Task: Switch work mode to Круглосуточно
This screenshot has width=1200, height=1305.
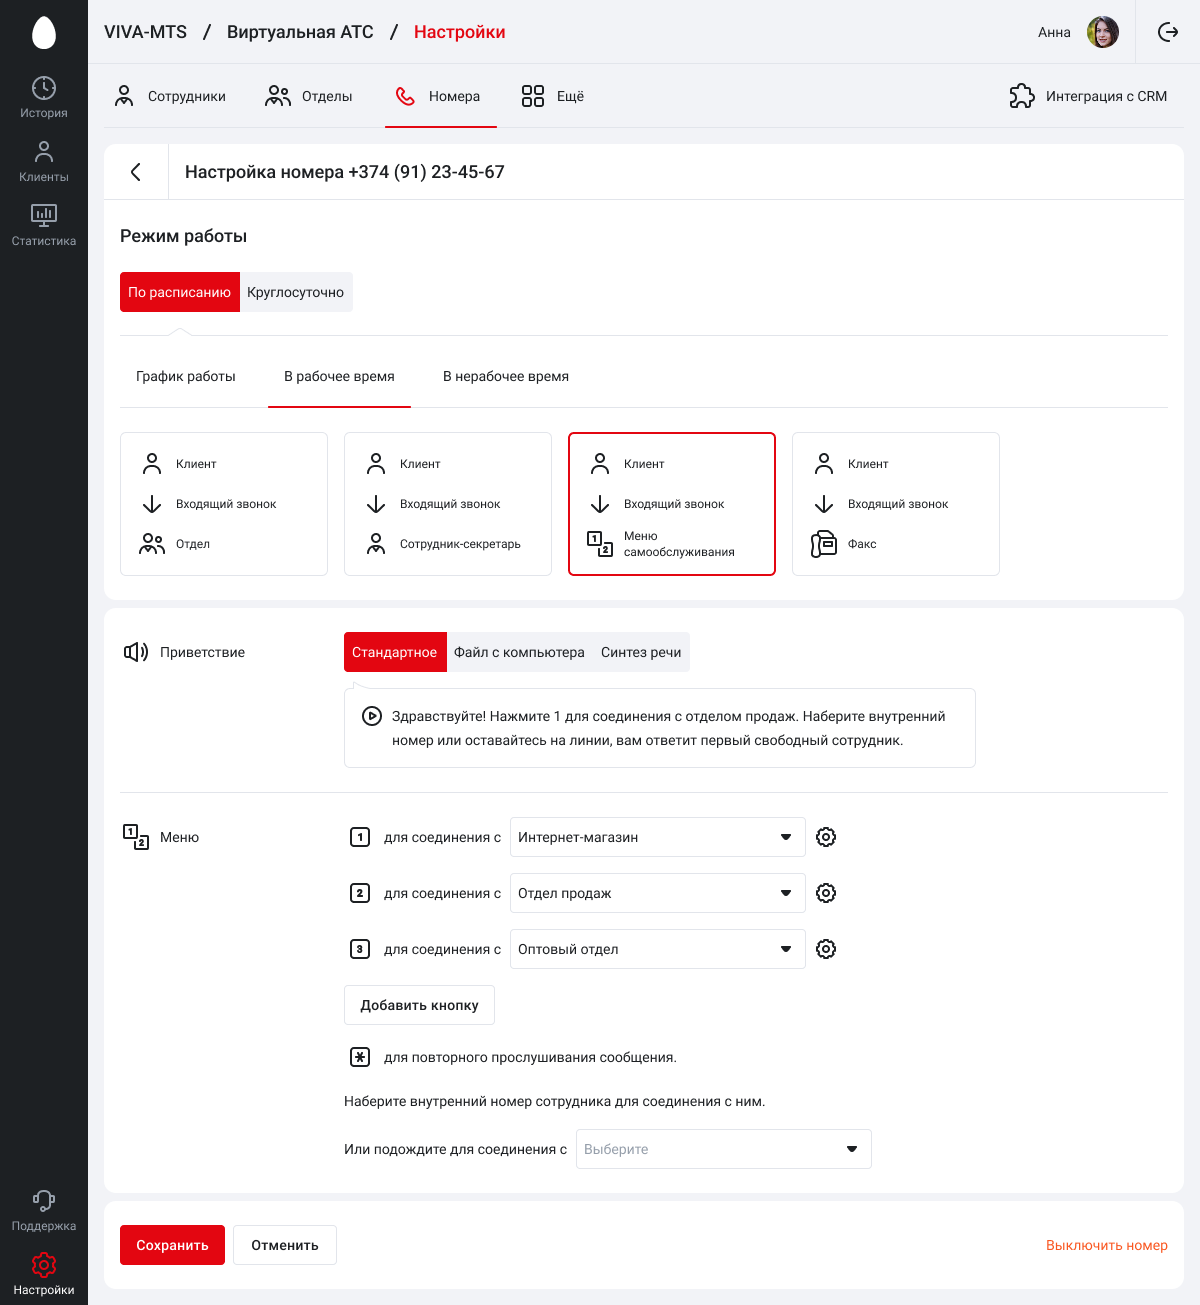Action: (296, 292)
